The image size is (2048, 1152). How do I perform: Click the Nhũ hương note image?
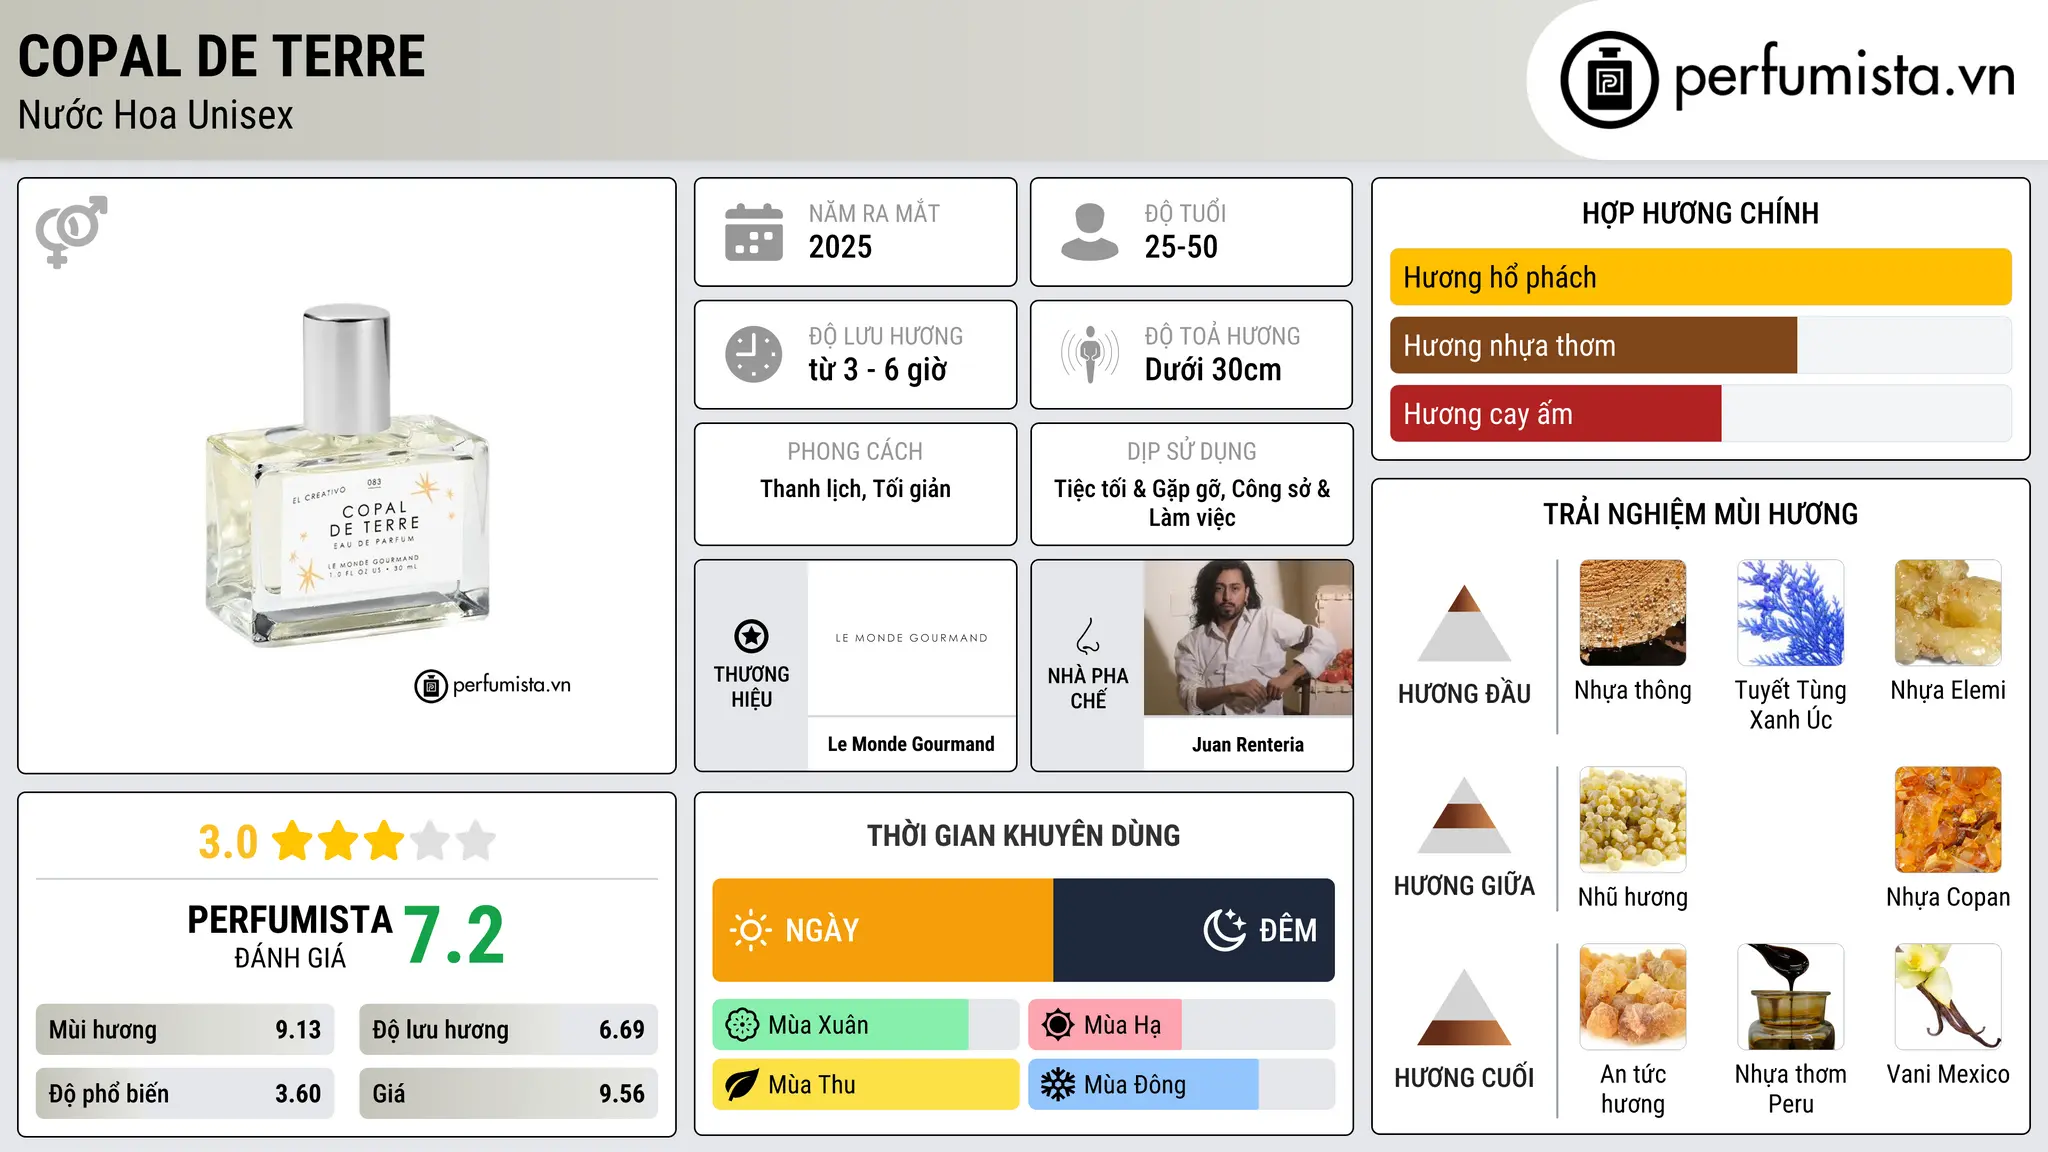[x=1633, y=820]
